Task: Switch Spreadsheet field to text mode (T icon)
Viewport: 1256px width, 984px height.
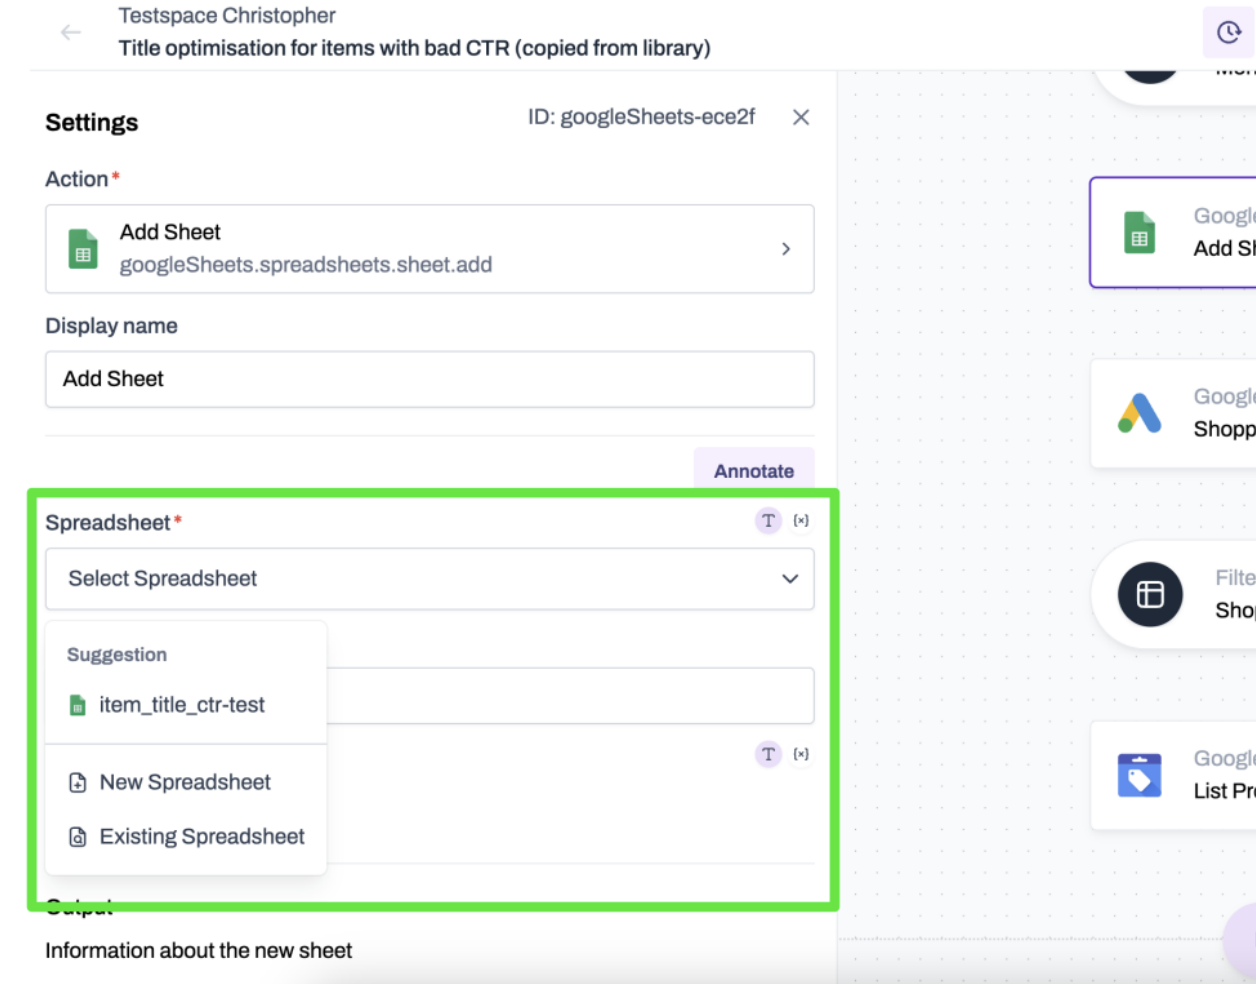Action: click(768, 520)
